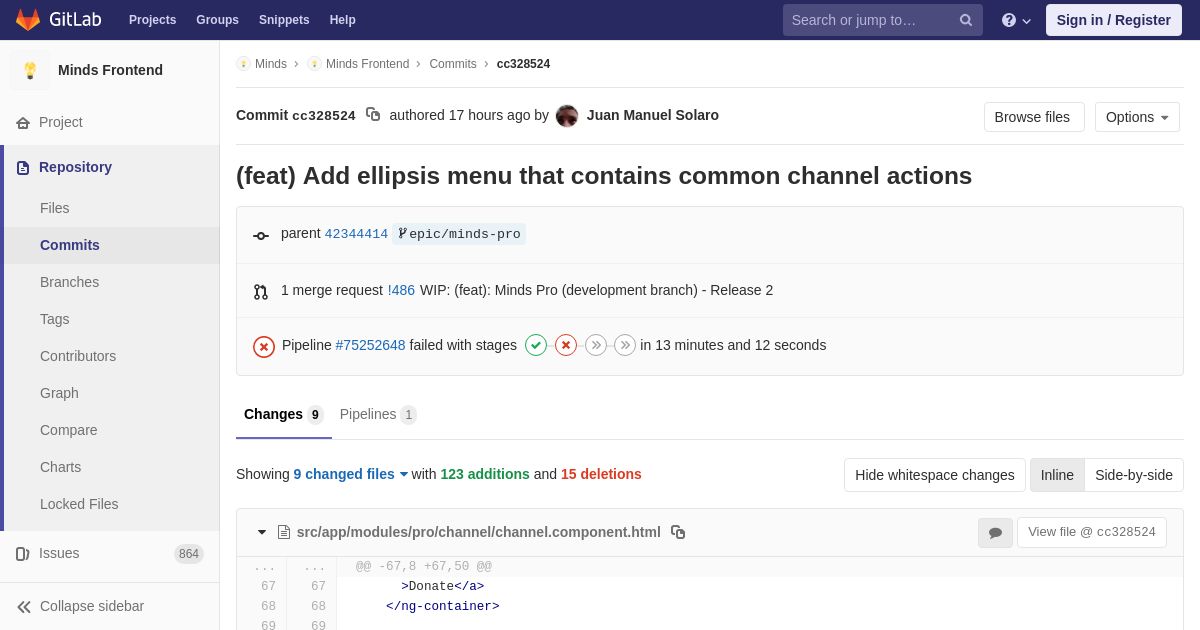Open the Help question mark menu

(1016, 20)
